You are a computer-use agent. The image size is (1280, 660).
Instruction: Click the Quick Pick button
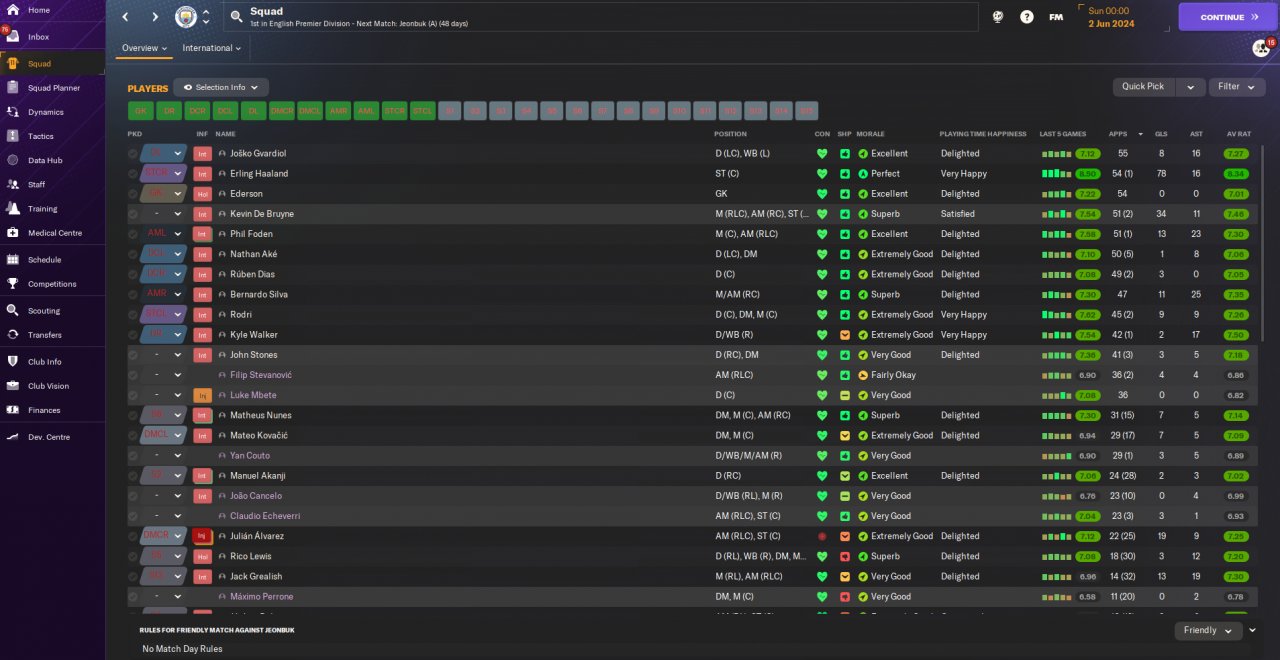click(x=1143, y=87)
